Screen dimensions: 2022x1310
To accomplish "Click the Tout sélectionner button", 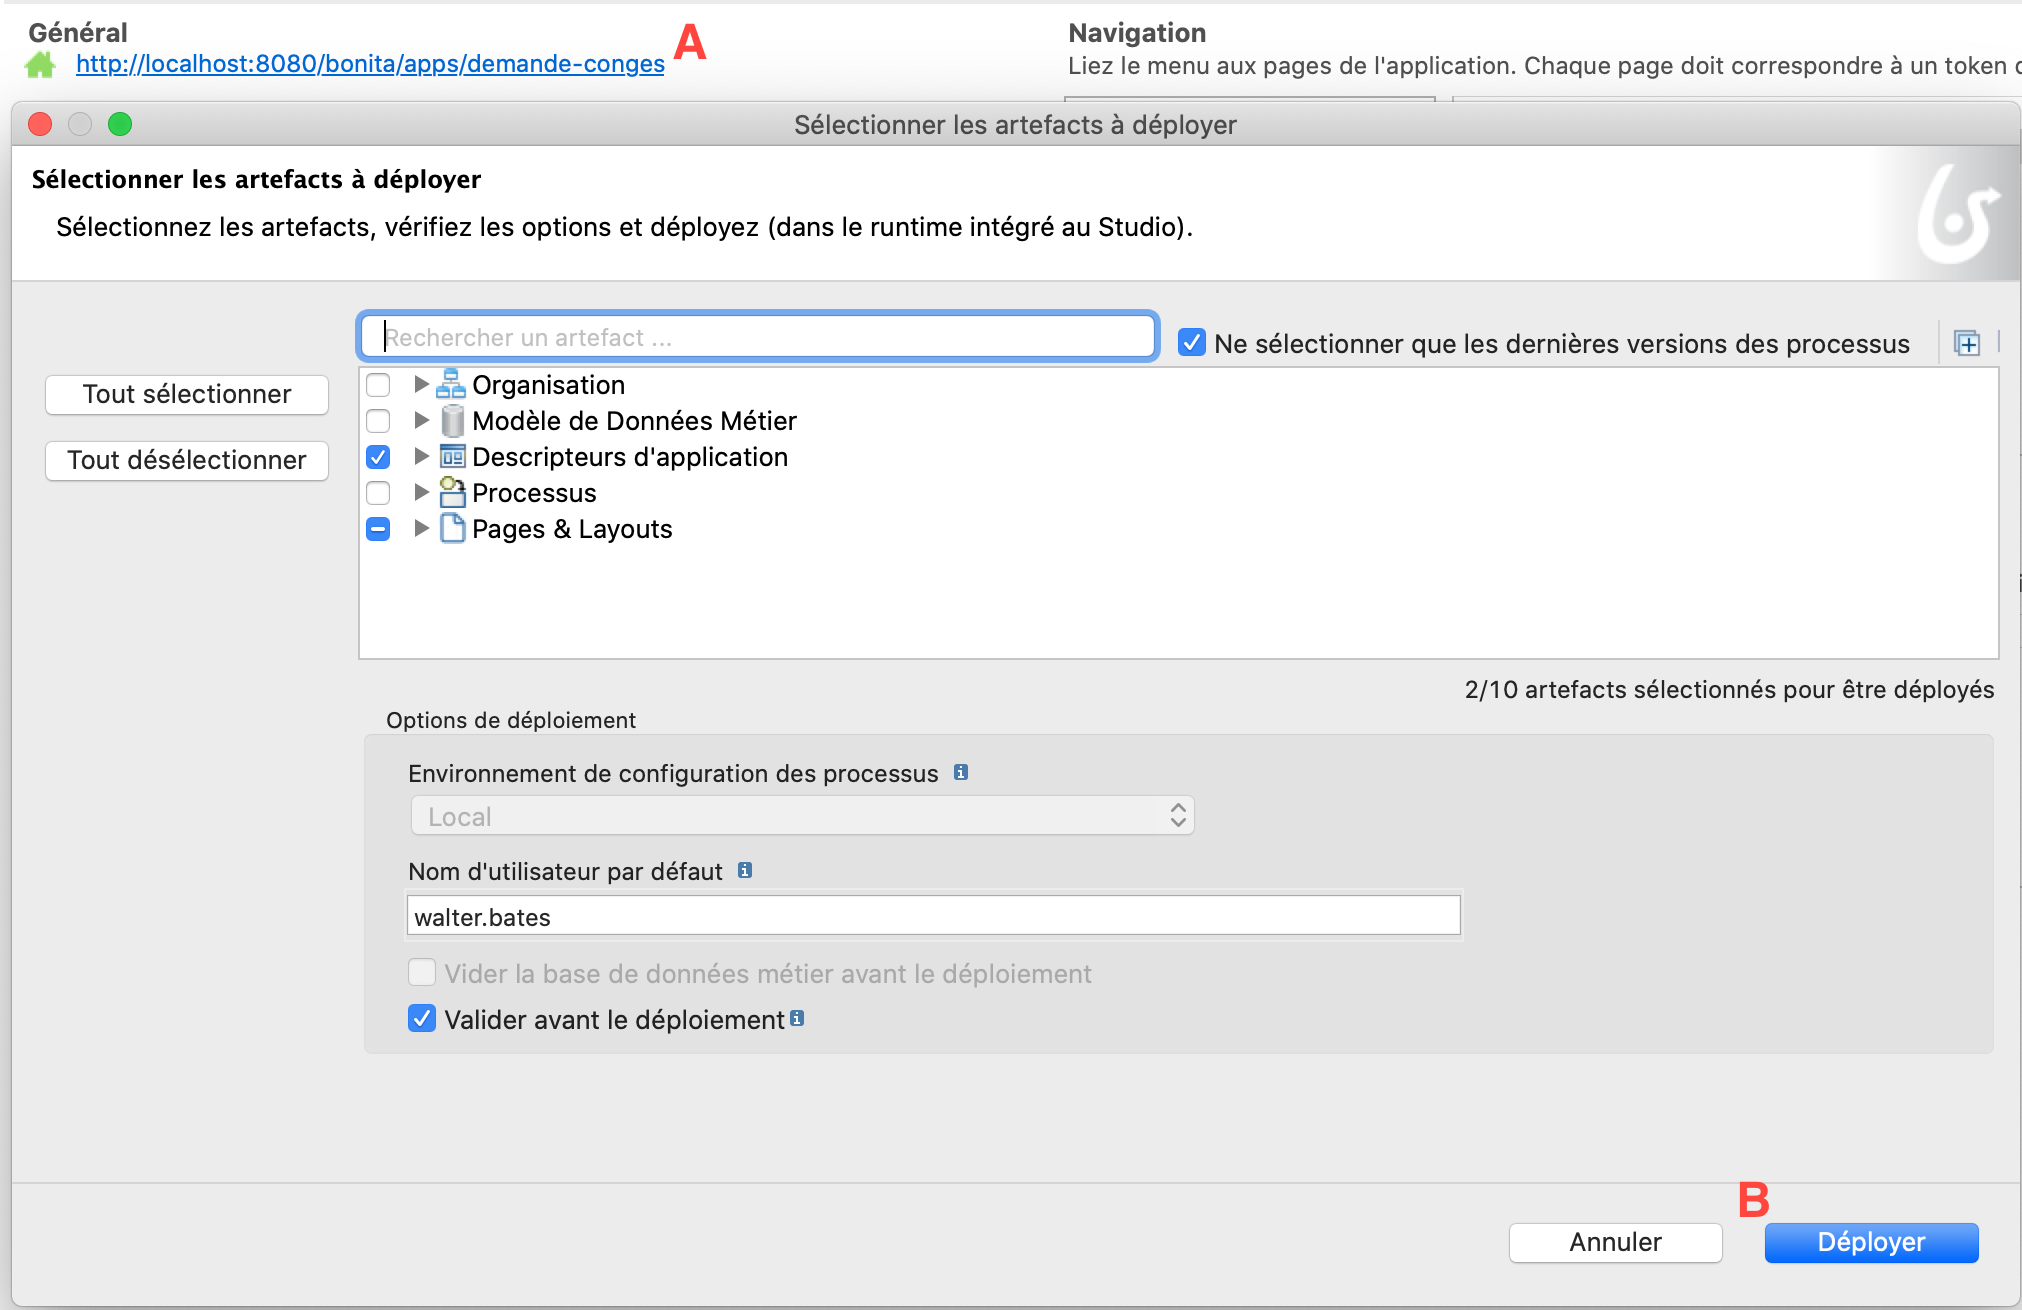I will tap(187, 392).
